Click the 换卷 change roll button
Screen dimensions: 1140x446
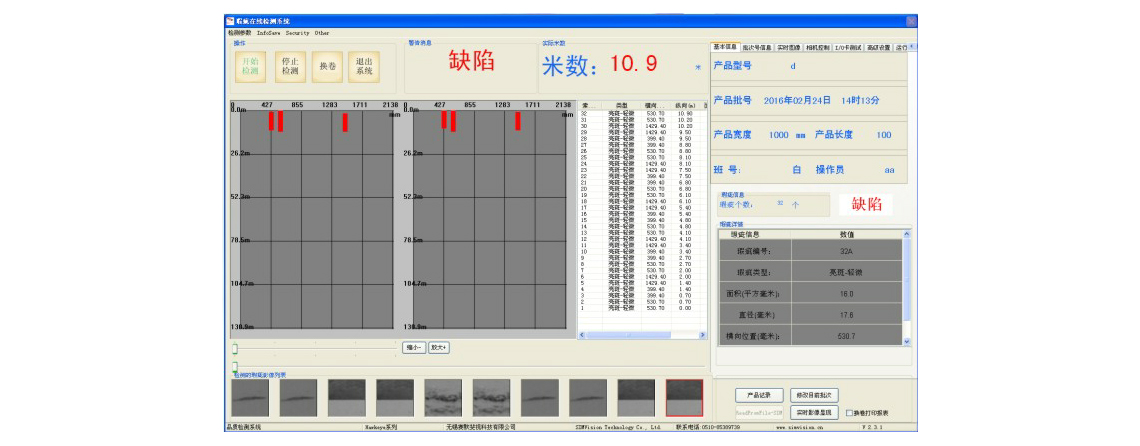click(327, 66)
